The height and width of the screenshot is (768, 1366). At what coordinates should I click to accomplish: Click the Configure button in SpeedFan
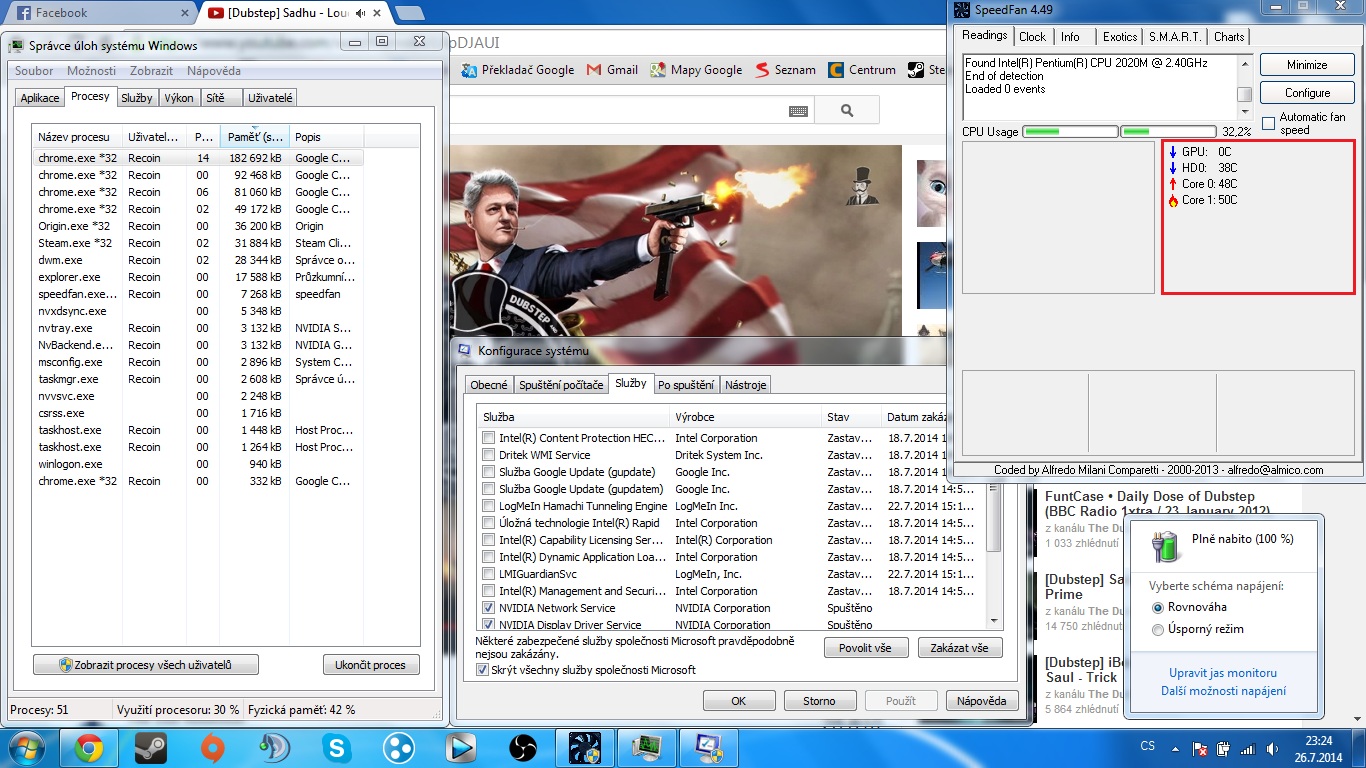click(1308, 93)
